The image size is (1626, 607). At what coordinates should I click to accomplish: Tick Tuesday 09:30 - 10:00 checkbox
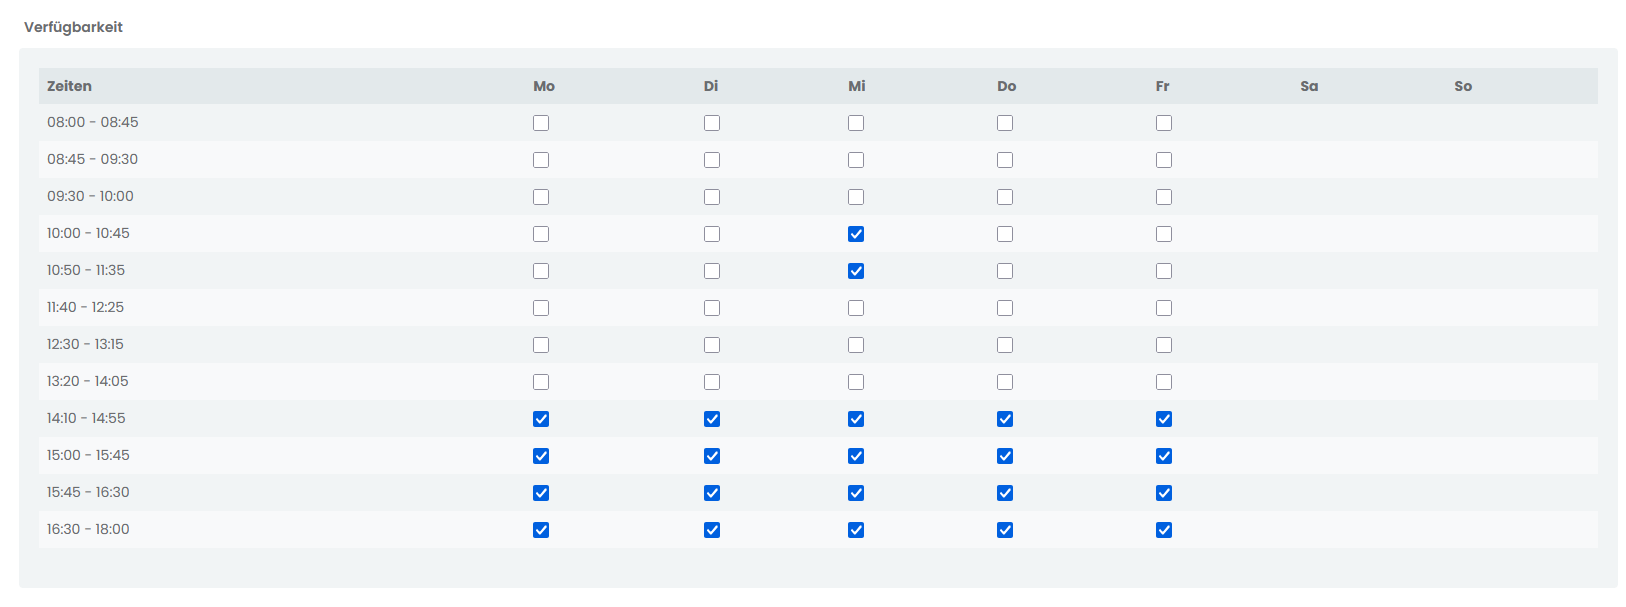click(x=712, y=197)
